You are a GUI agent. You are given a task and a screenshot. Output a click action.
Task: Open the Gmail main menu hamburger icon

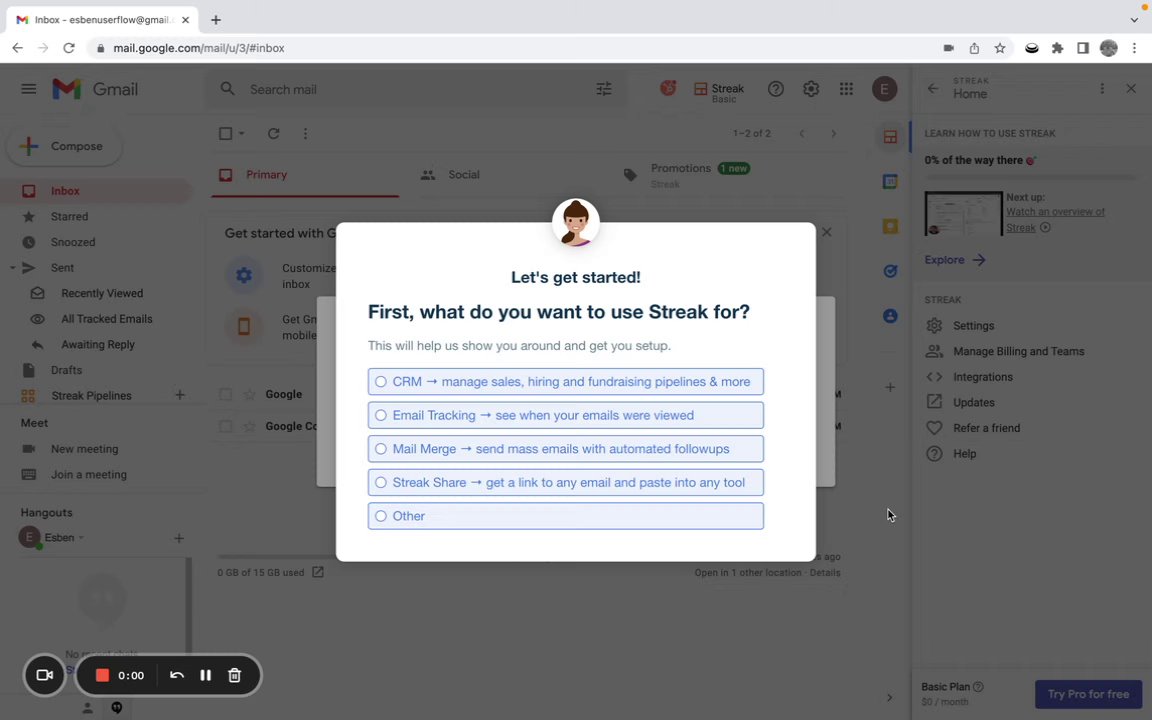pos(29,89)
